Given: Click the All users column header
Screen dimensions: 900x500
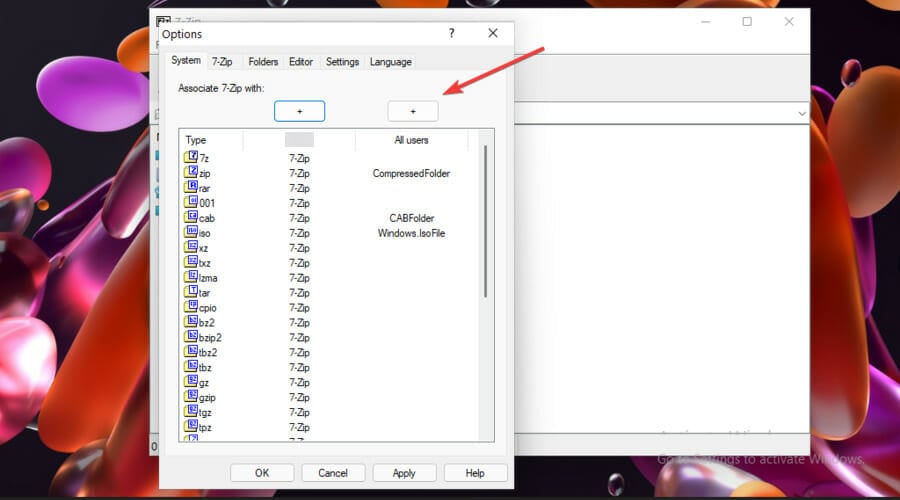Looking at the screenshot, I should tap(412, 140).
